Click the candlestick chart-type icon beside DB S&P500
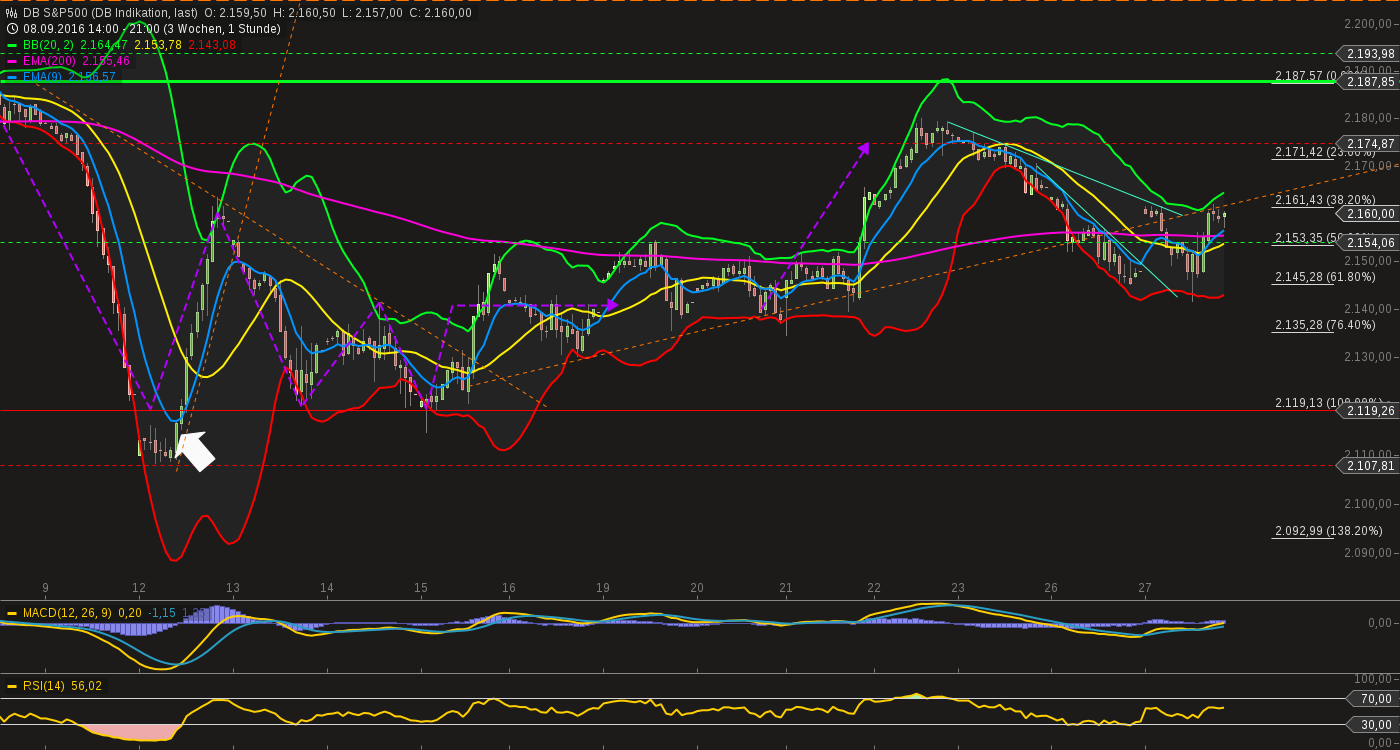1400x750 pixels. [x=12, y=13]
